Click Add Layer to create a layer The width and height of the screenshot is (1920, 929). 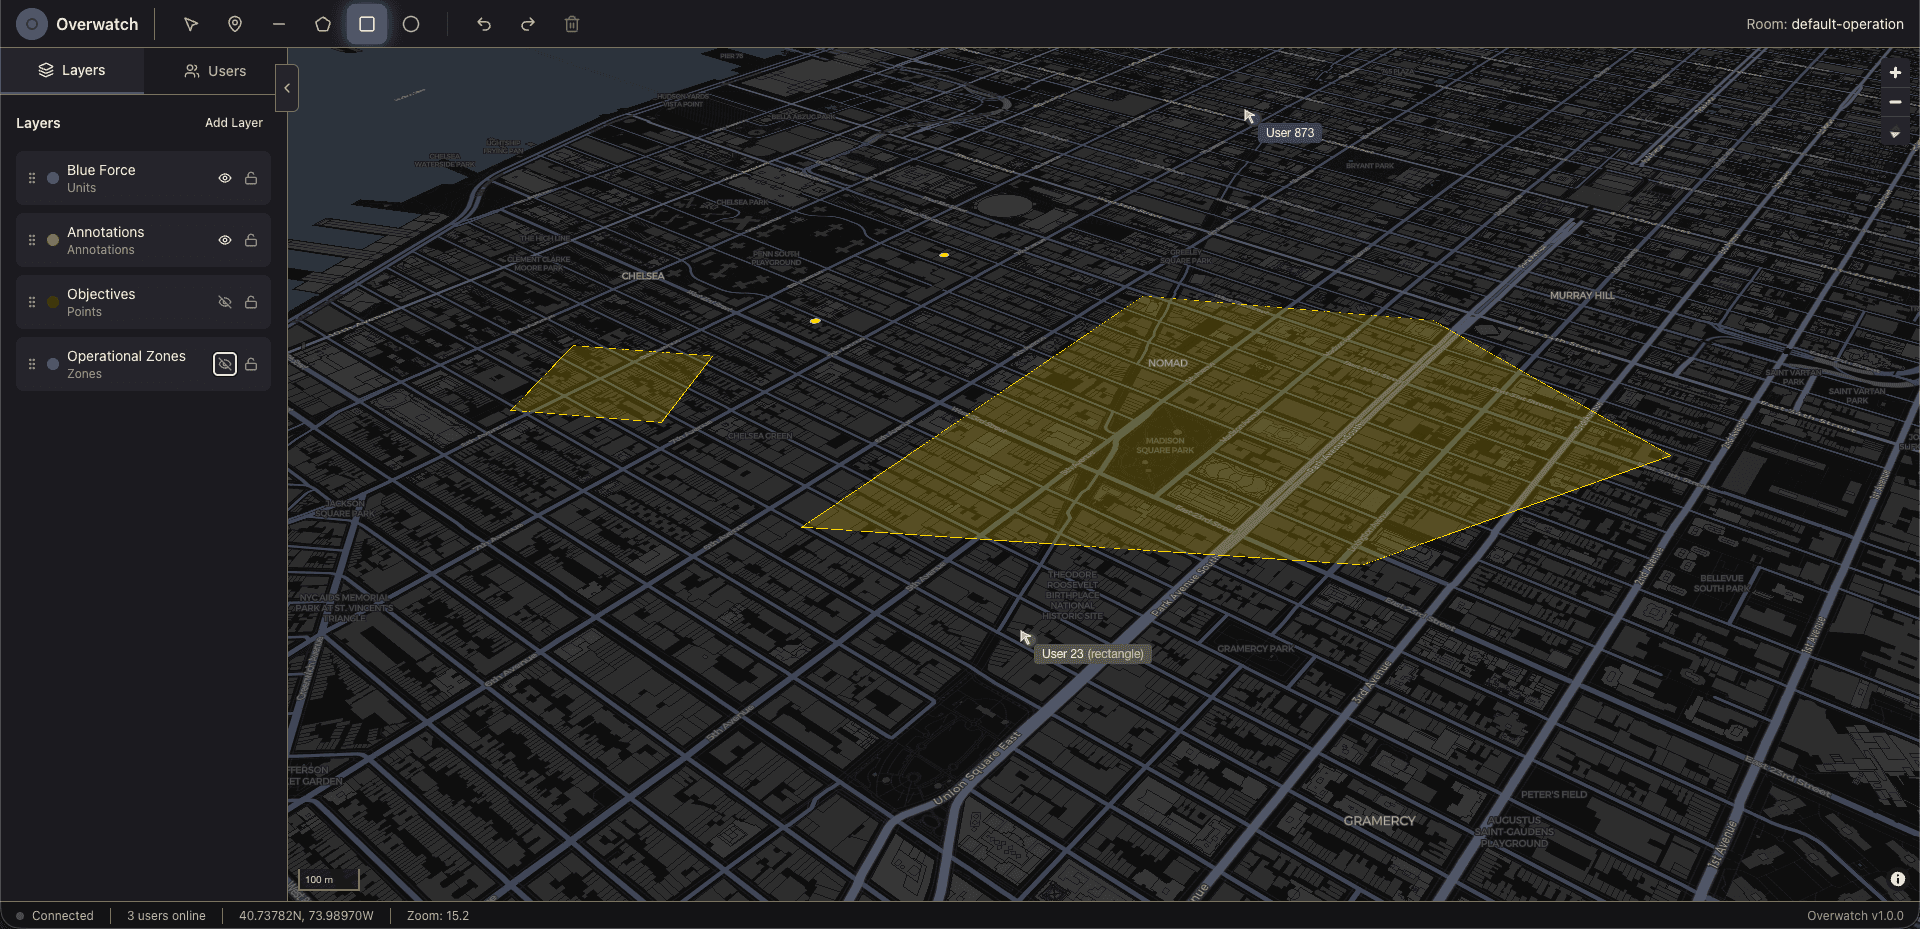coord(234,122)
